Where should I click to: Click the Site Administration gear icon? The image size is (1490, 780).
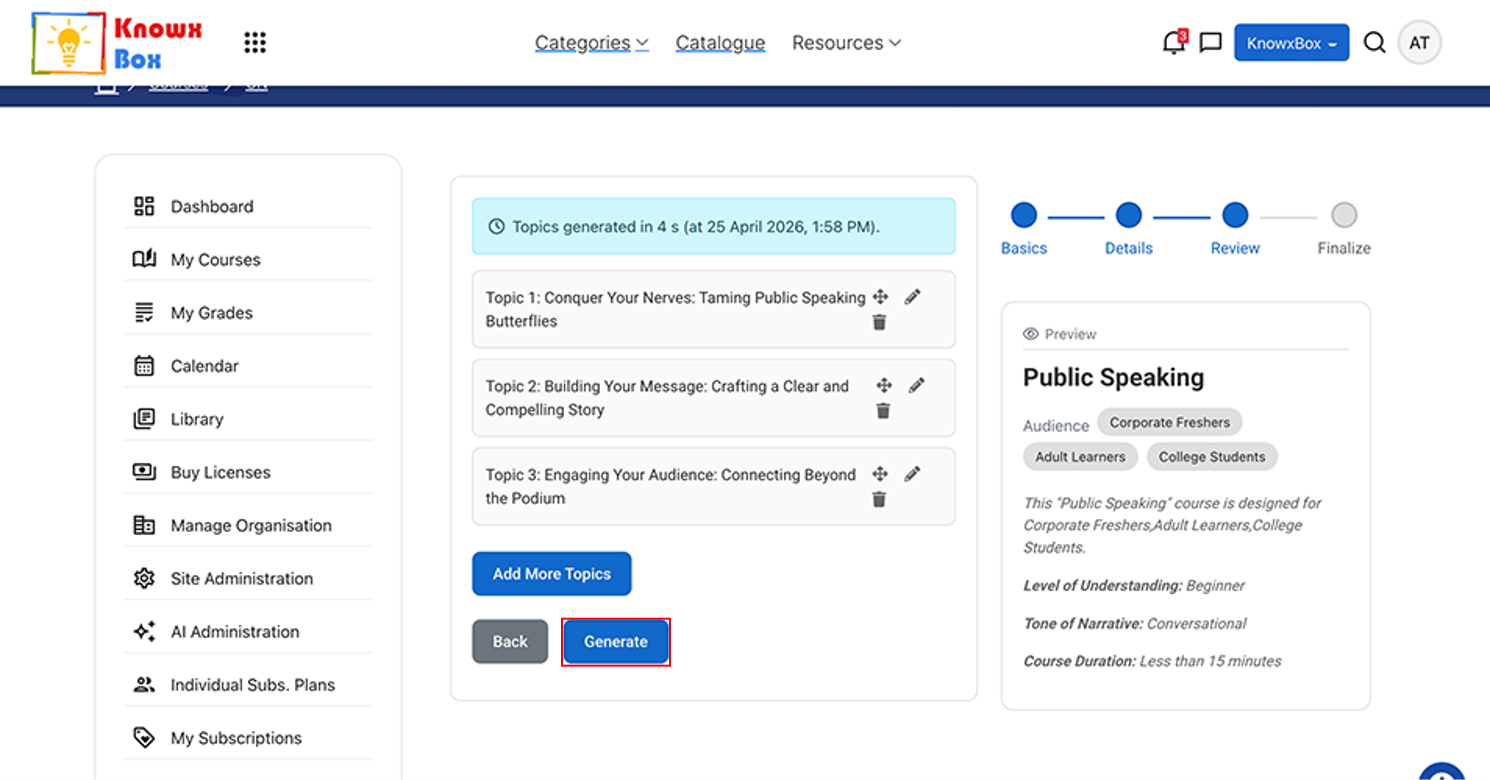[144, 578]
